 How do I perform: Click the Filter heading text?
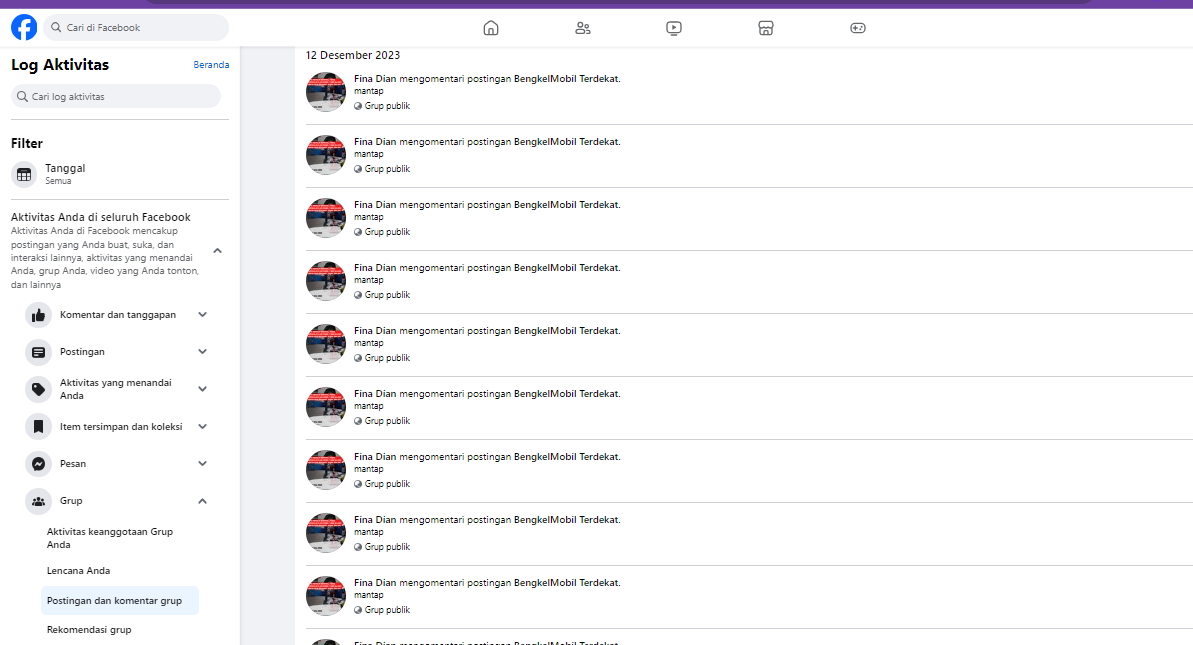tap(27, 144)
